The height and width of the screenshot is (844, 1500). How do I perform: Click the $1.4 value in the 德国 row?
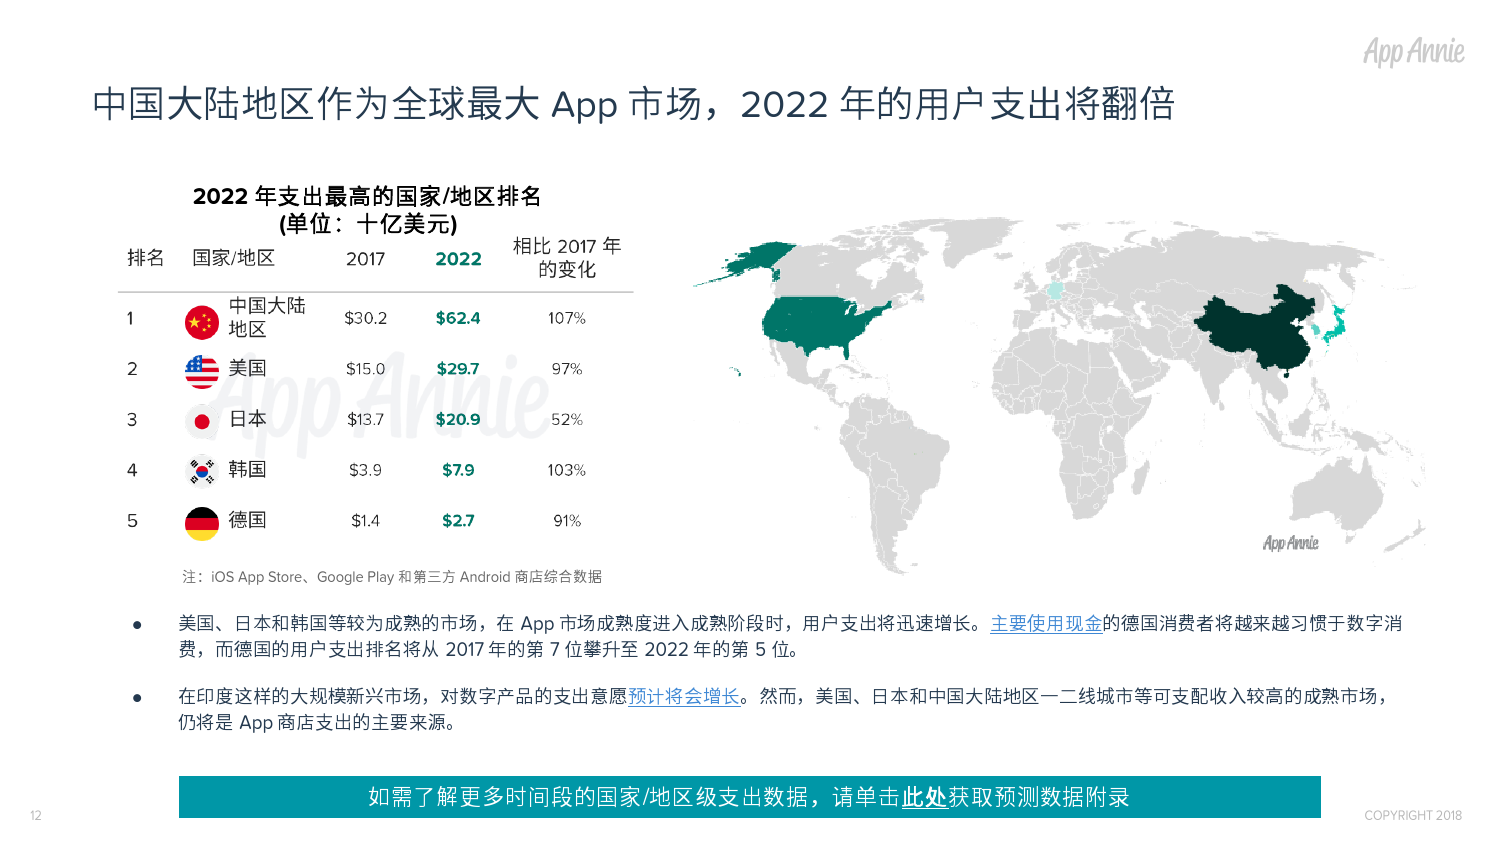pos(366,521)
